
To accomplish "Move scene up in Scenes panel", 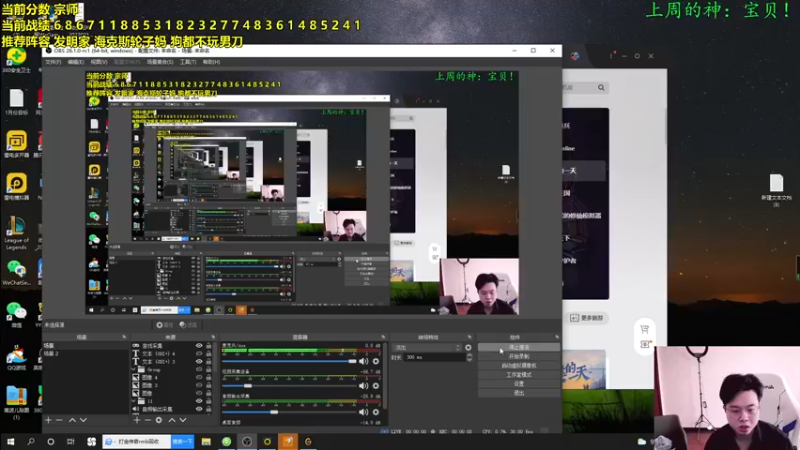I will tap(72, 420).
